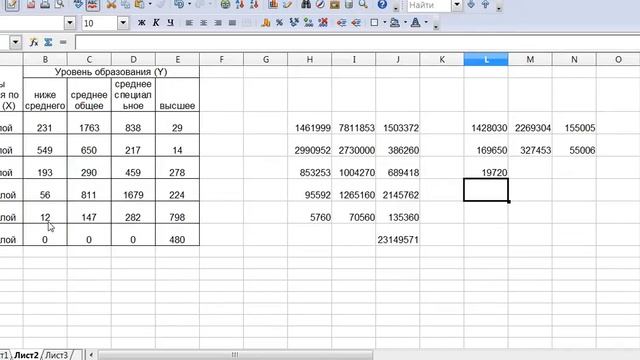
Task: Open the Function Wizard fx icon
Action: click(x=34, y=42)
